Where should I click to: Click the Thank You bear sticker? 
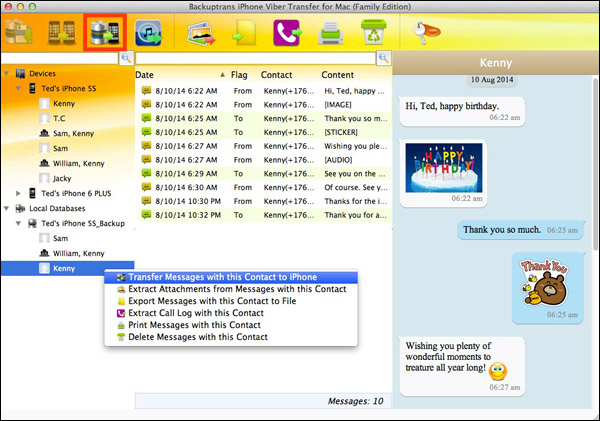pyautogui.click(x=543, y=282)
